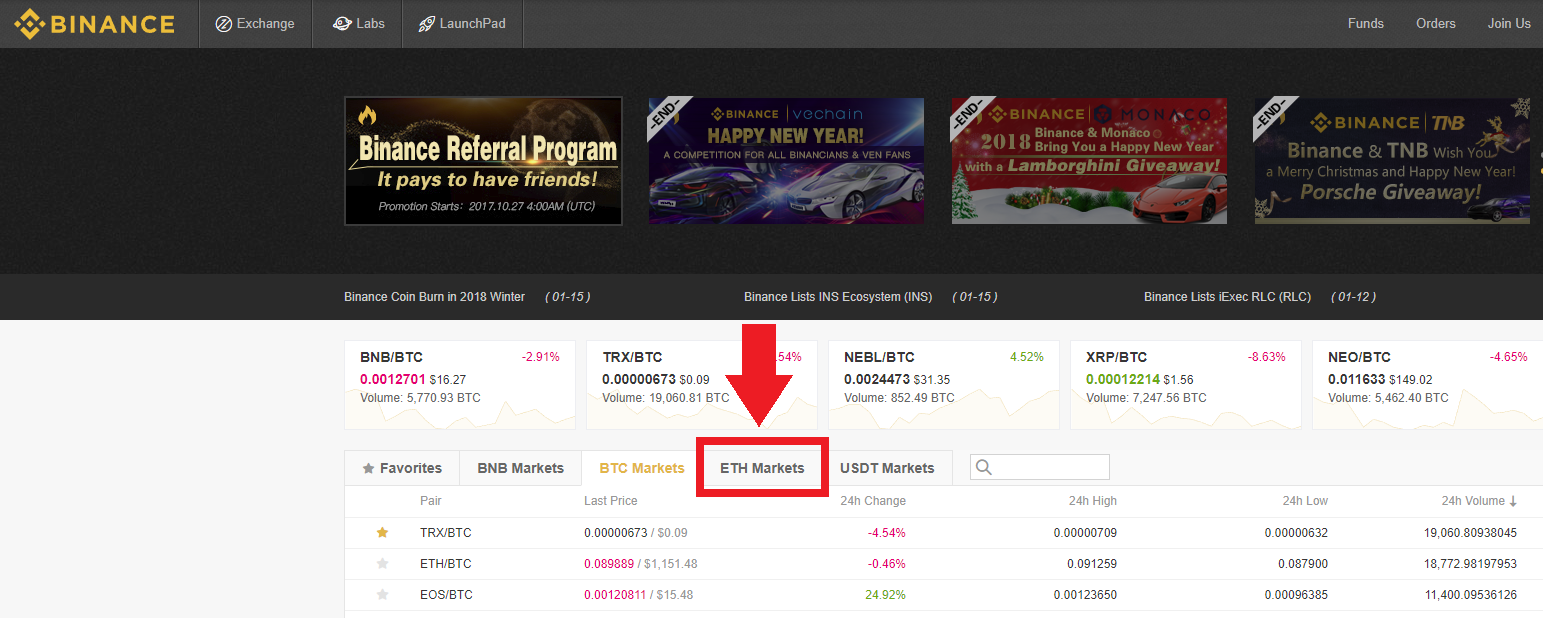
Task: Open the Monaco Lamborghini Giveaway banner
Action: coord(1089,161)
